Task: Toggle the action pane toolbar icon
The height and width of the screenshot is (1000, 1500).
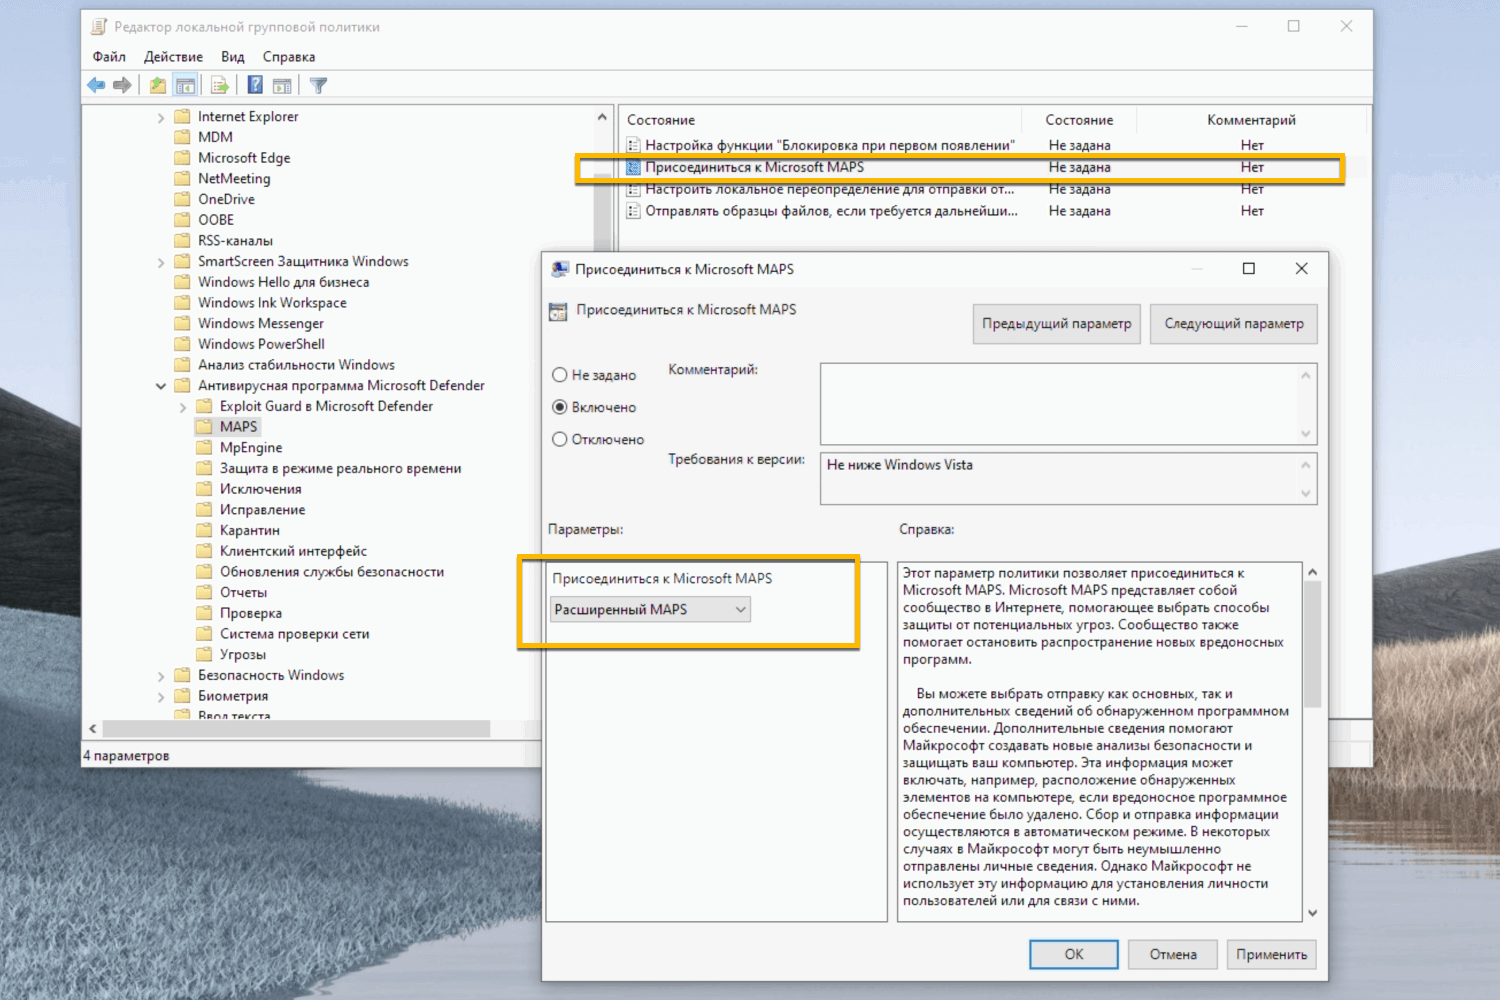Action: tap(282, 85)
